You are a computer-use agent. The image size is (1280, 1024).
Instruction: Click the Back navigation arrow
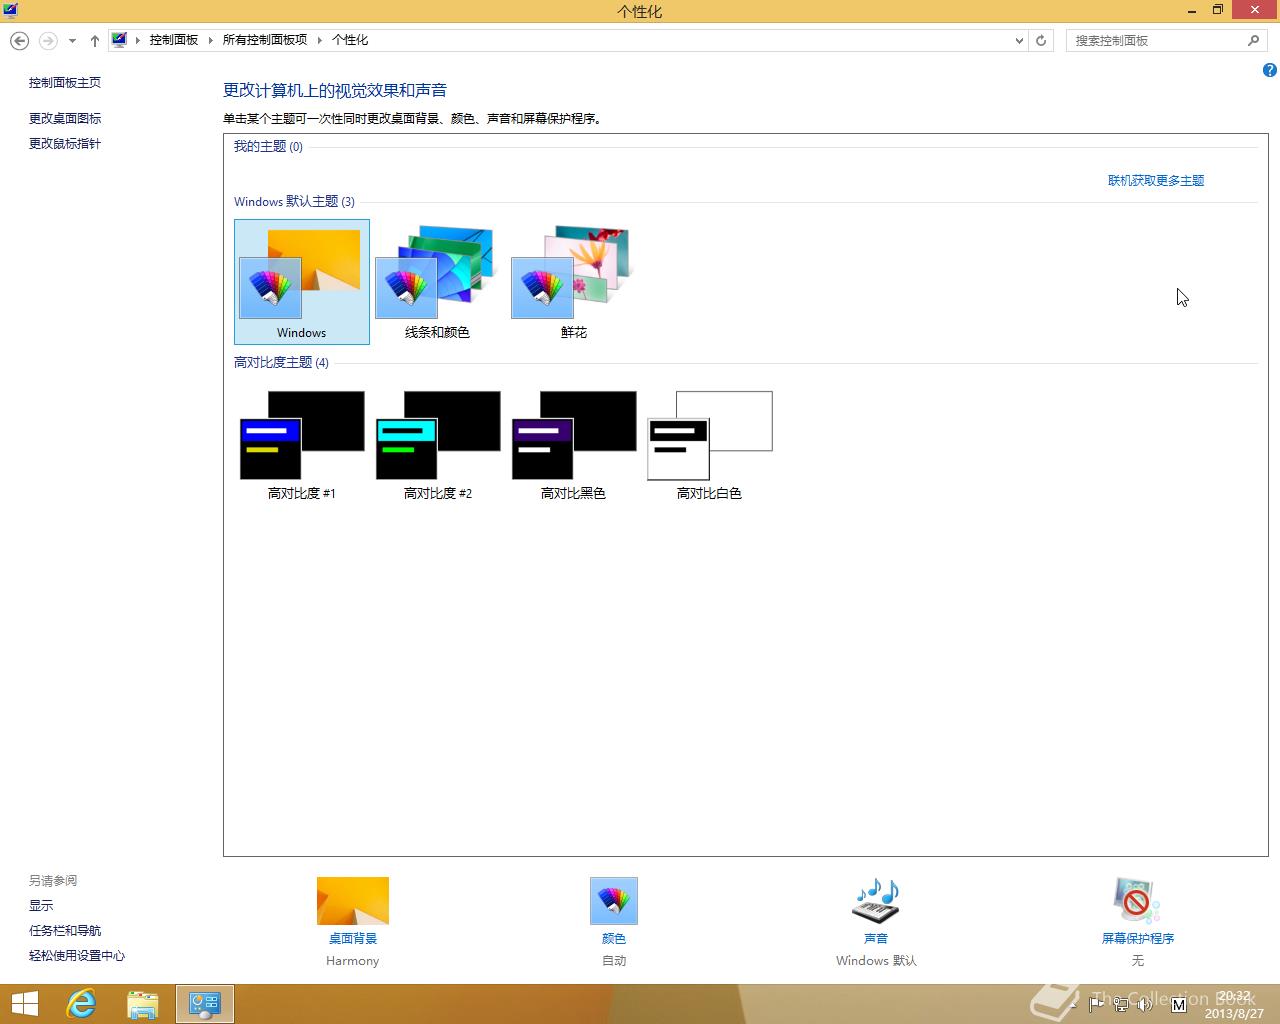coord(19,40)
